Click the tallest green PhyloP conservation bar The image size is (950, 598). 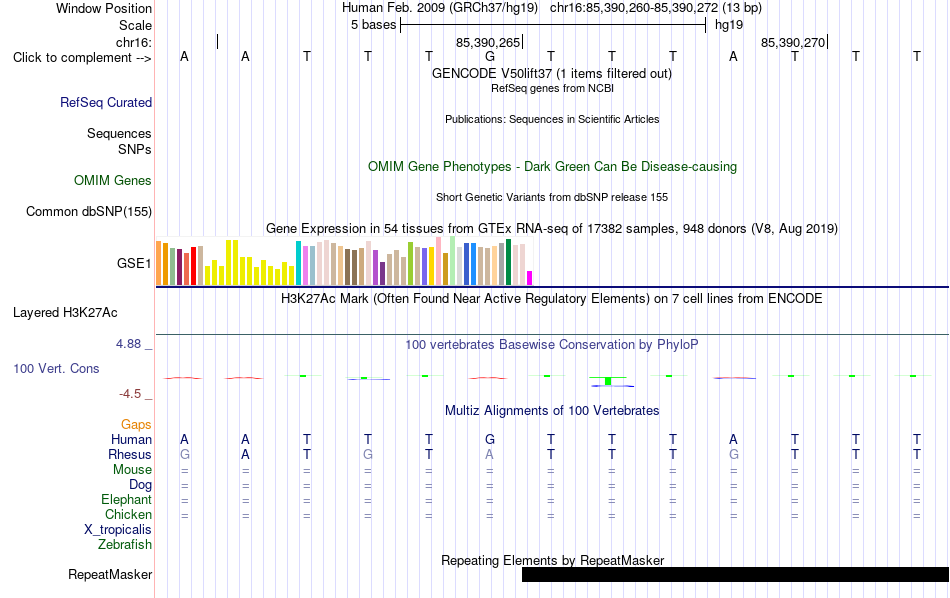tap(608, 380)
